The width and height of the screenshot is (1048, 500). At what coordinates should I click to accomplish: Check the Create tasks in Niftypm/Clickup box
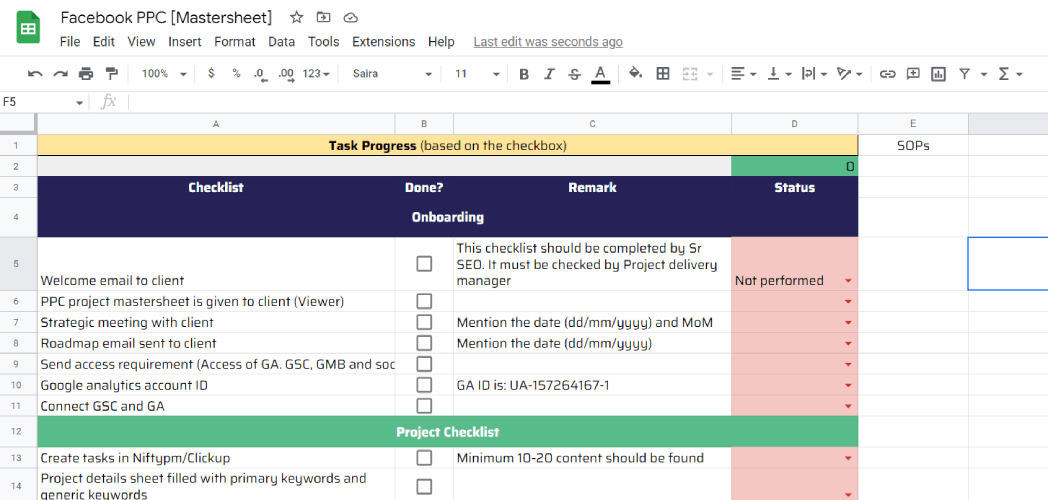[424, 458]
